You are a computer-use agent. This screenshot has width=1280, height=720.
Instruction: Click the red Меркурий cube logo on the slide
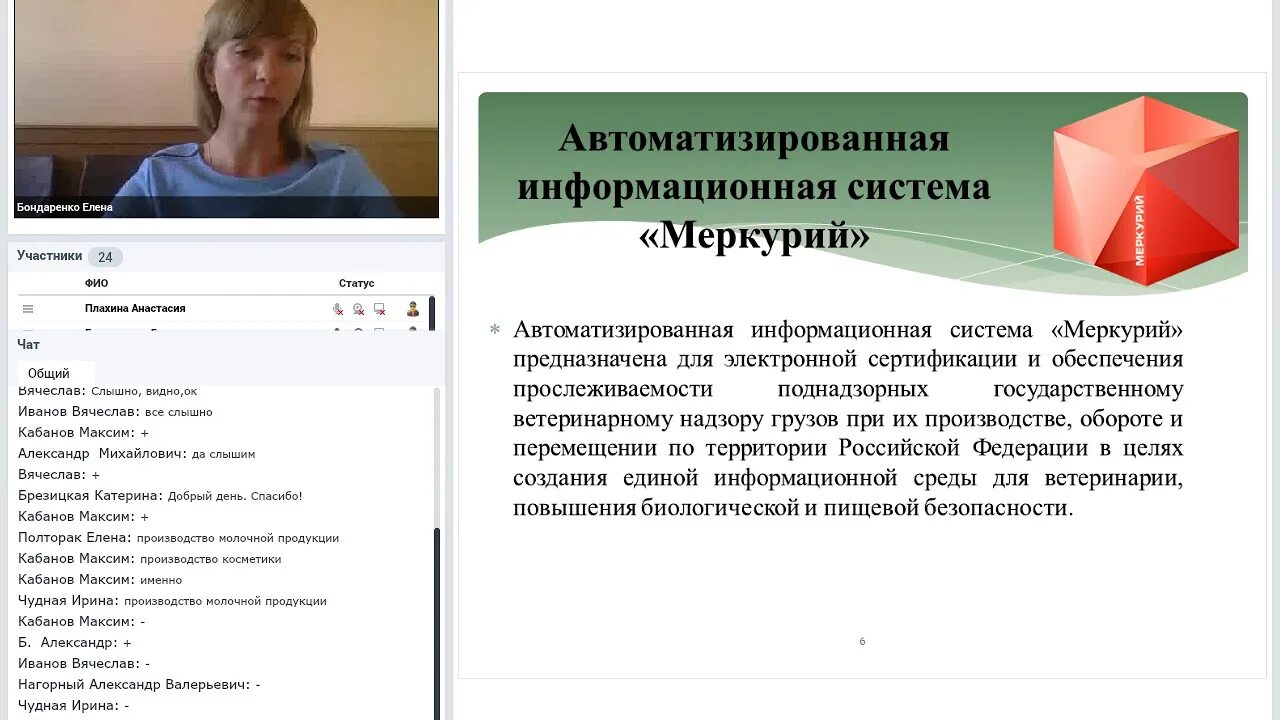[x=1146, y=190]
